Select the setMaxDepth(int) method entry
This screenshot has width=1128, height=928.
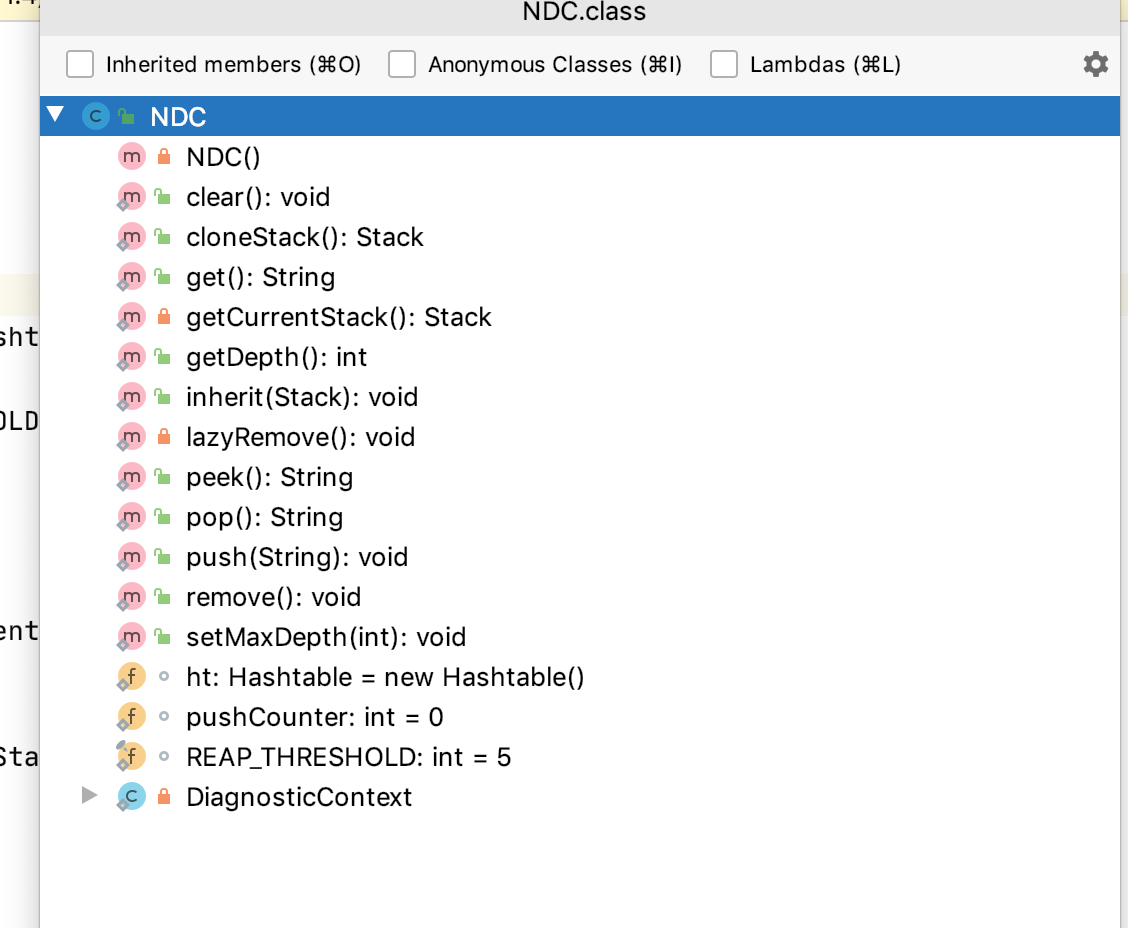(326, 636)
